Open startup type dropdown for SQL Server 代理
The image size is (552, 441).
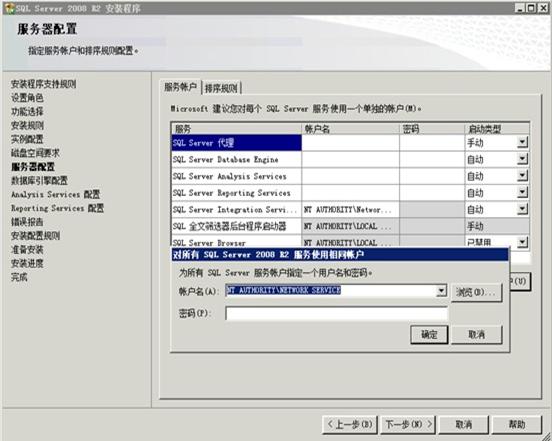tap(522, 143)
